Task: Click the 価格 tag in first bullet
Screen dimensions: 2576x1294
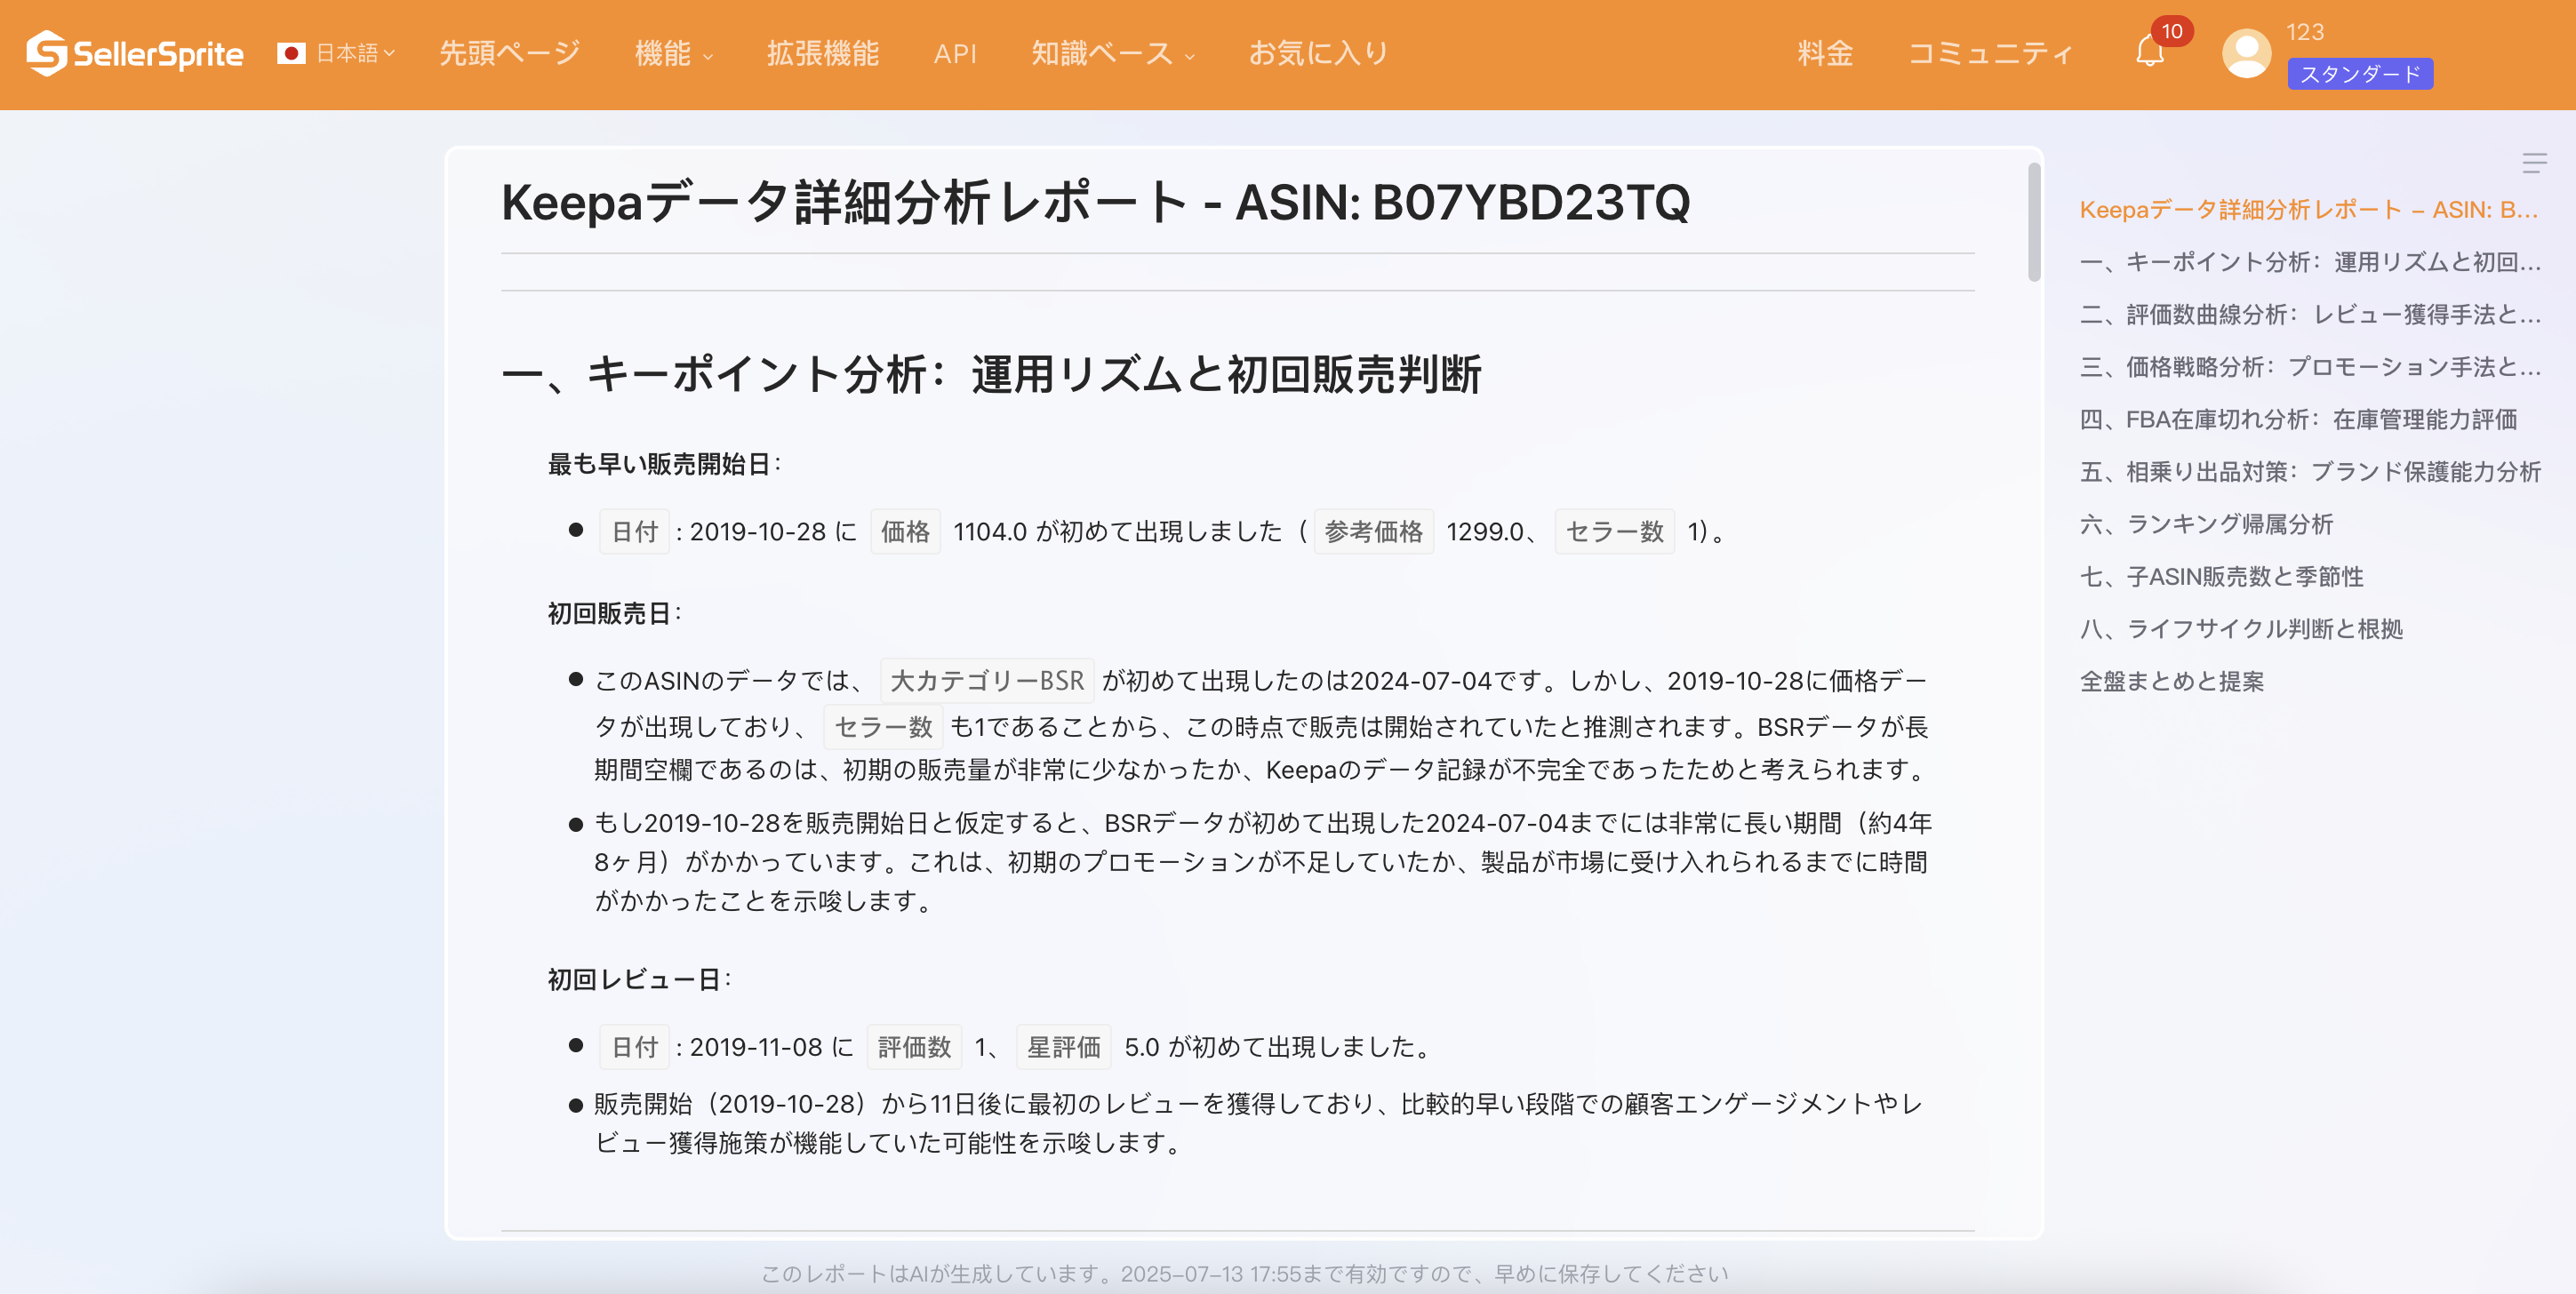Action: pos(905,531)
